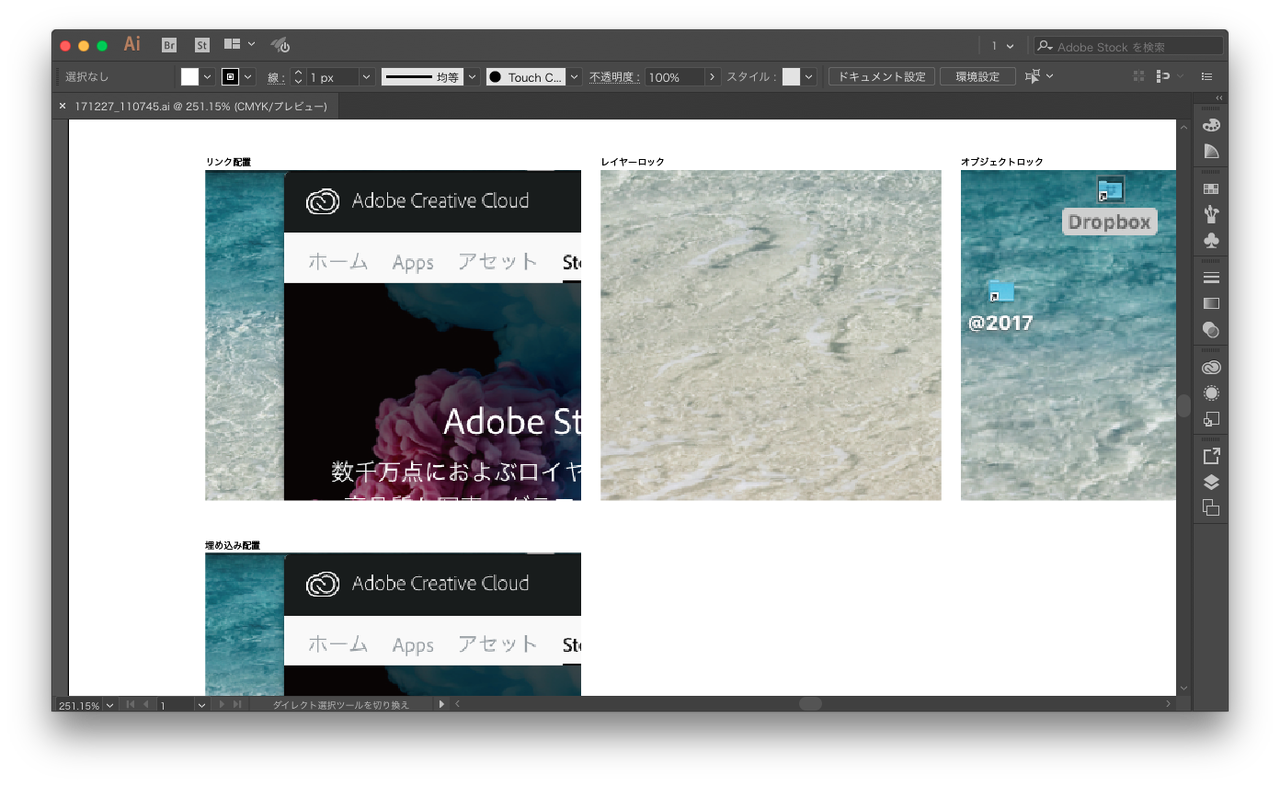Image resolution: width=1280 pixels, height=785 pixels.
Task: Focus the Adobe Stock search field
Action: click(1128, 46)
